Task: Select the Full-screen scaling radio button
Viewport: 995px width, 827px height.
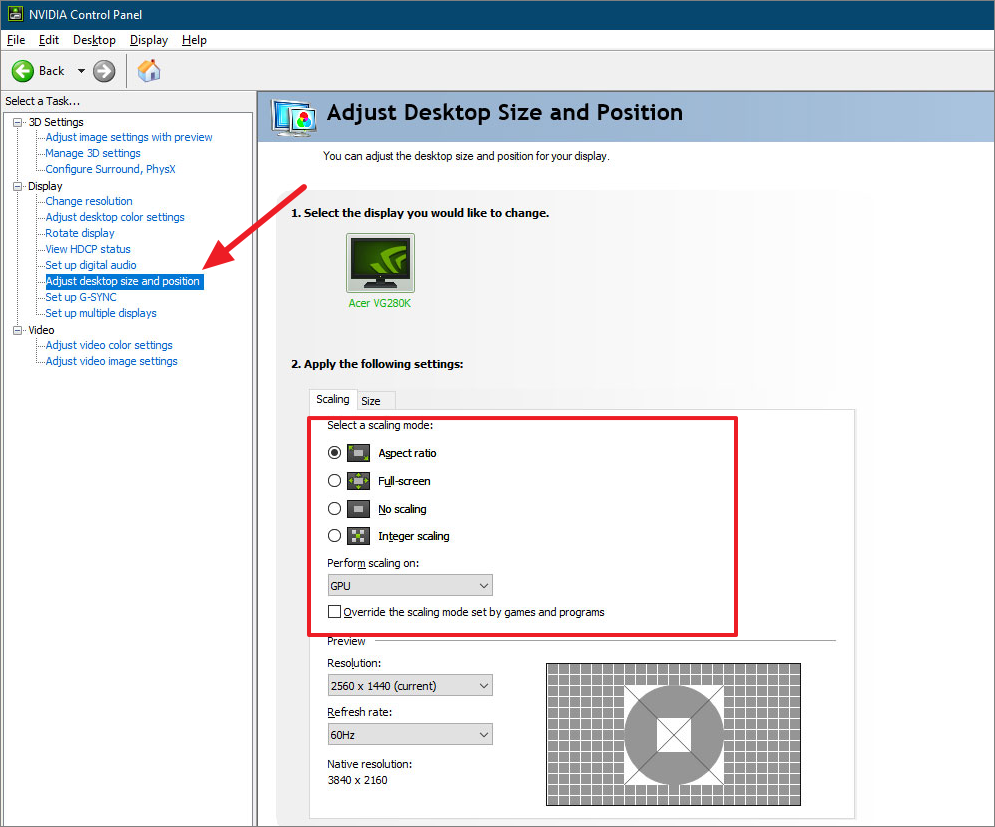Action: (x=334, y=480)
